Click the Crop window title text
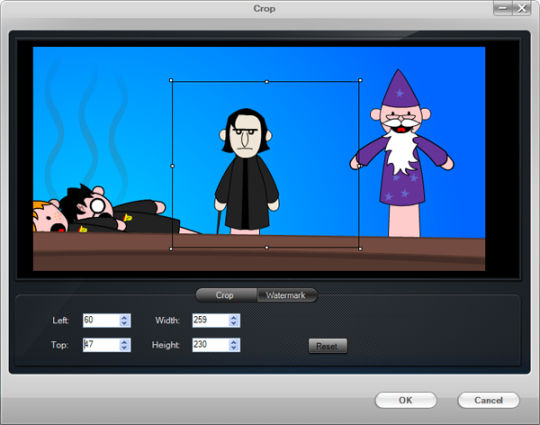540x425 pixels. point(264,8)
